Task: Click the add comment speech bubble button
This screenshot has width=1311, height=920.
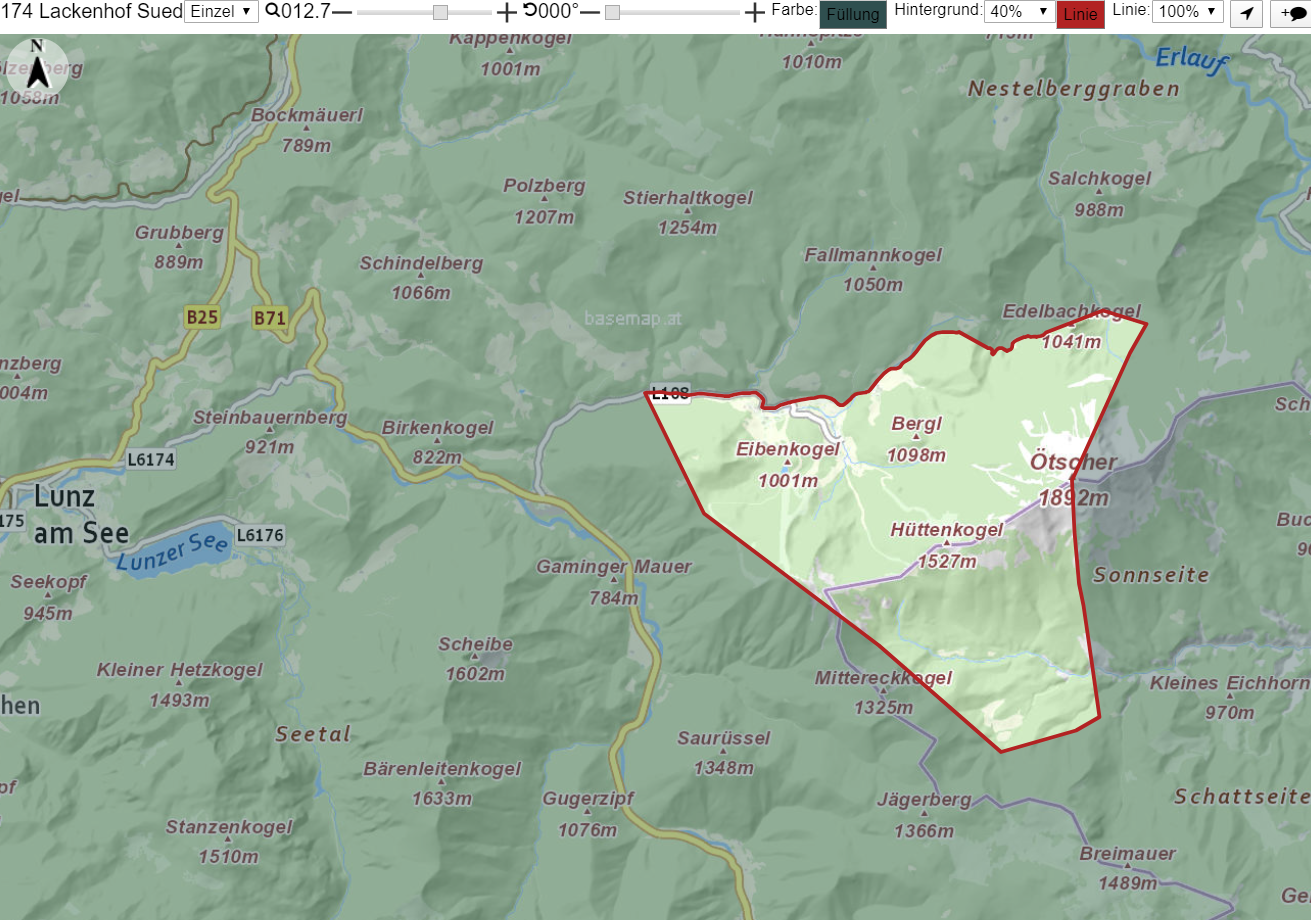Action: (1292, 13)
